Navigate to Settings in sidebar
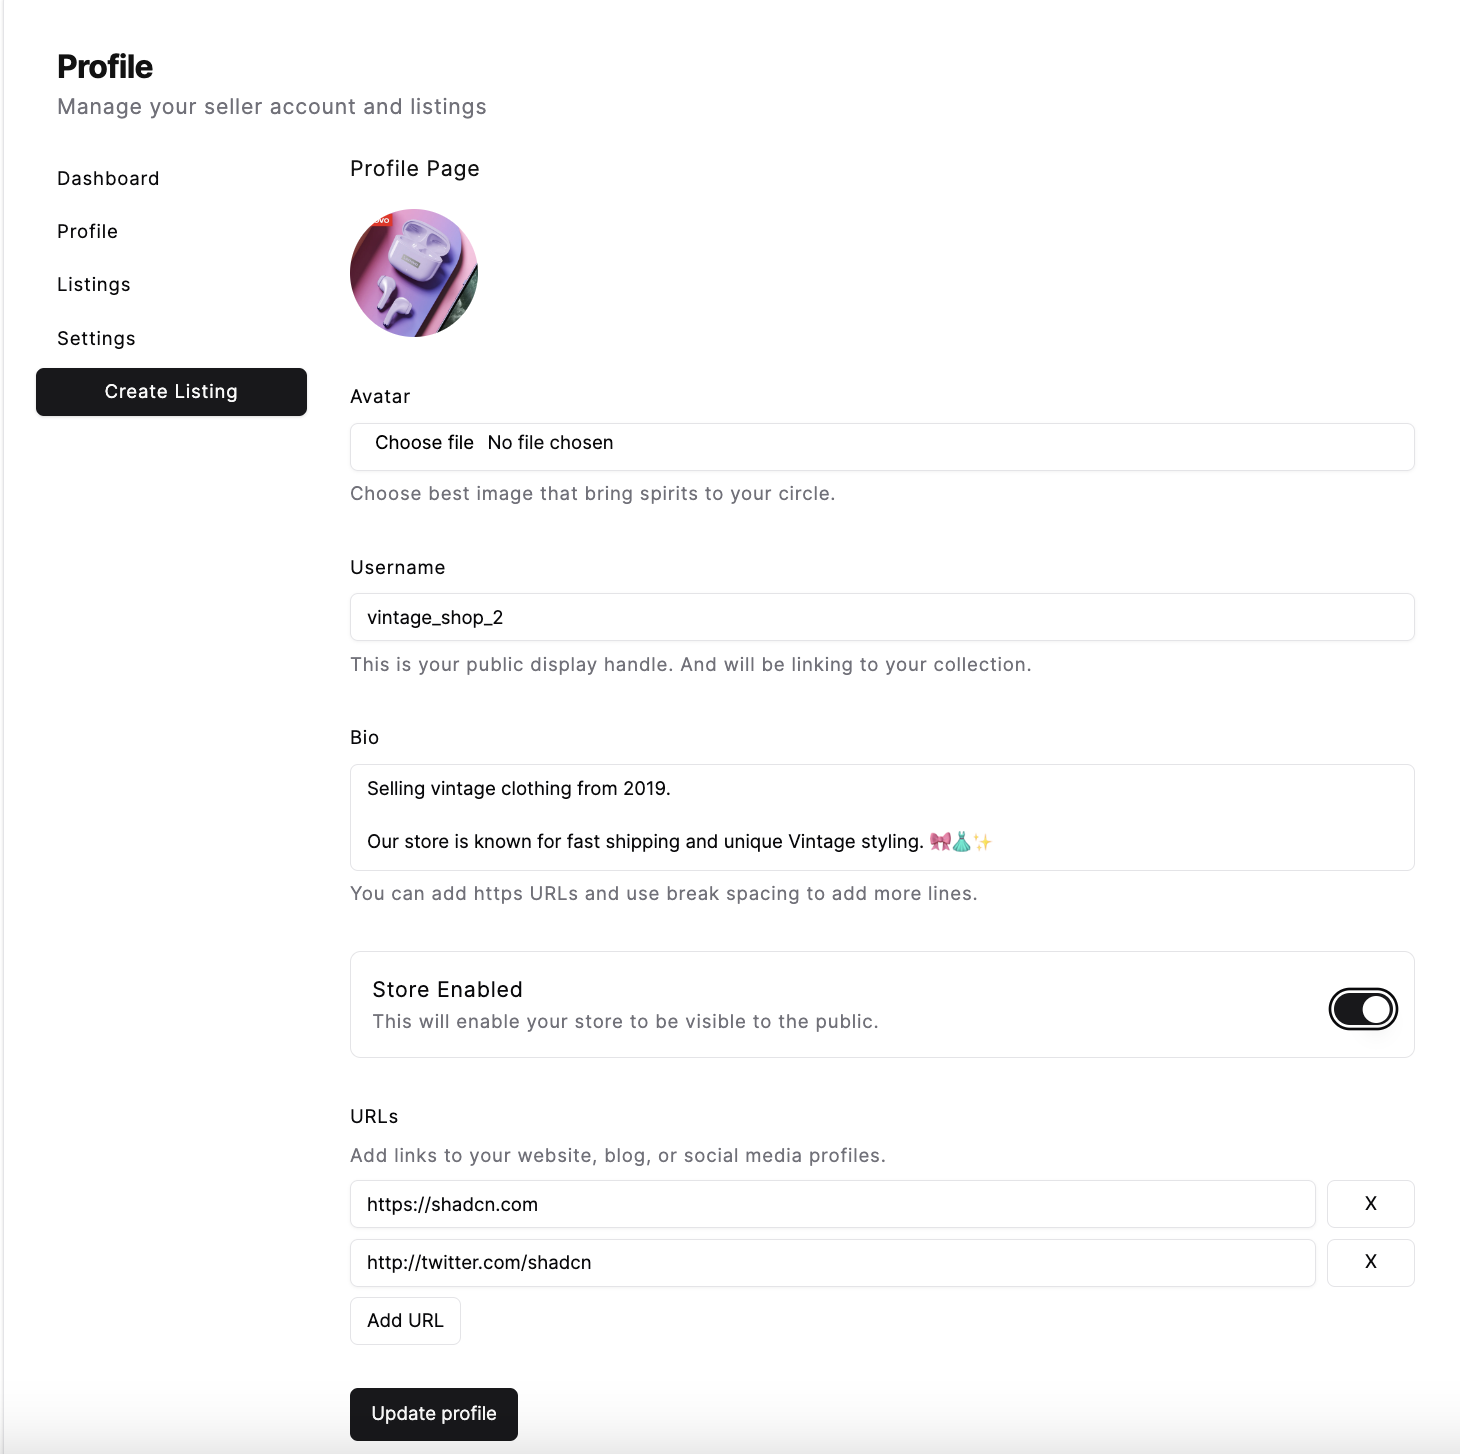 pos(96,339)
